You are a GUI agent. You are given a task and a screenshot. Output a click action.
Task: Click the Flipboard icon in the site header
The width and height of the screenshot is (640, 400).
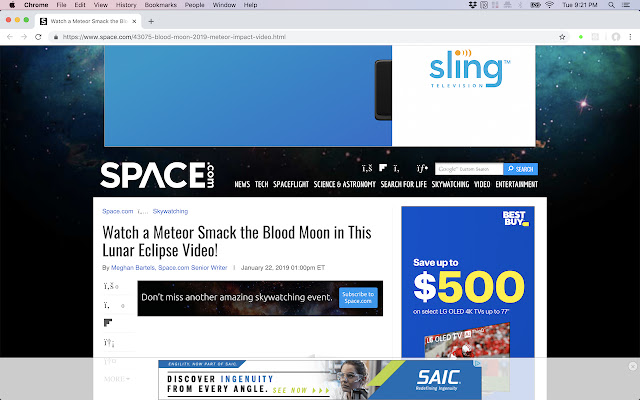[383, 168]
